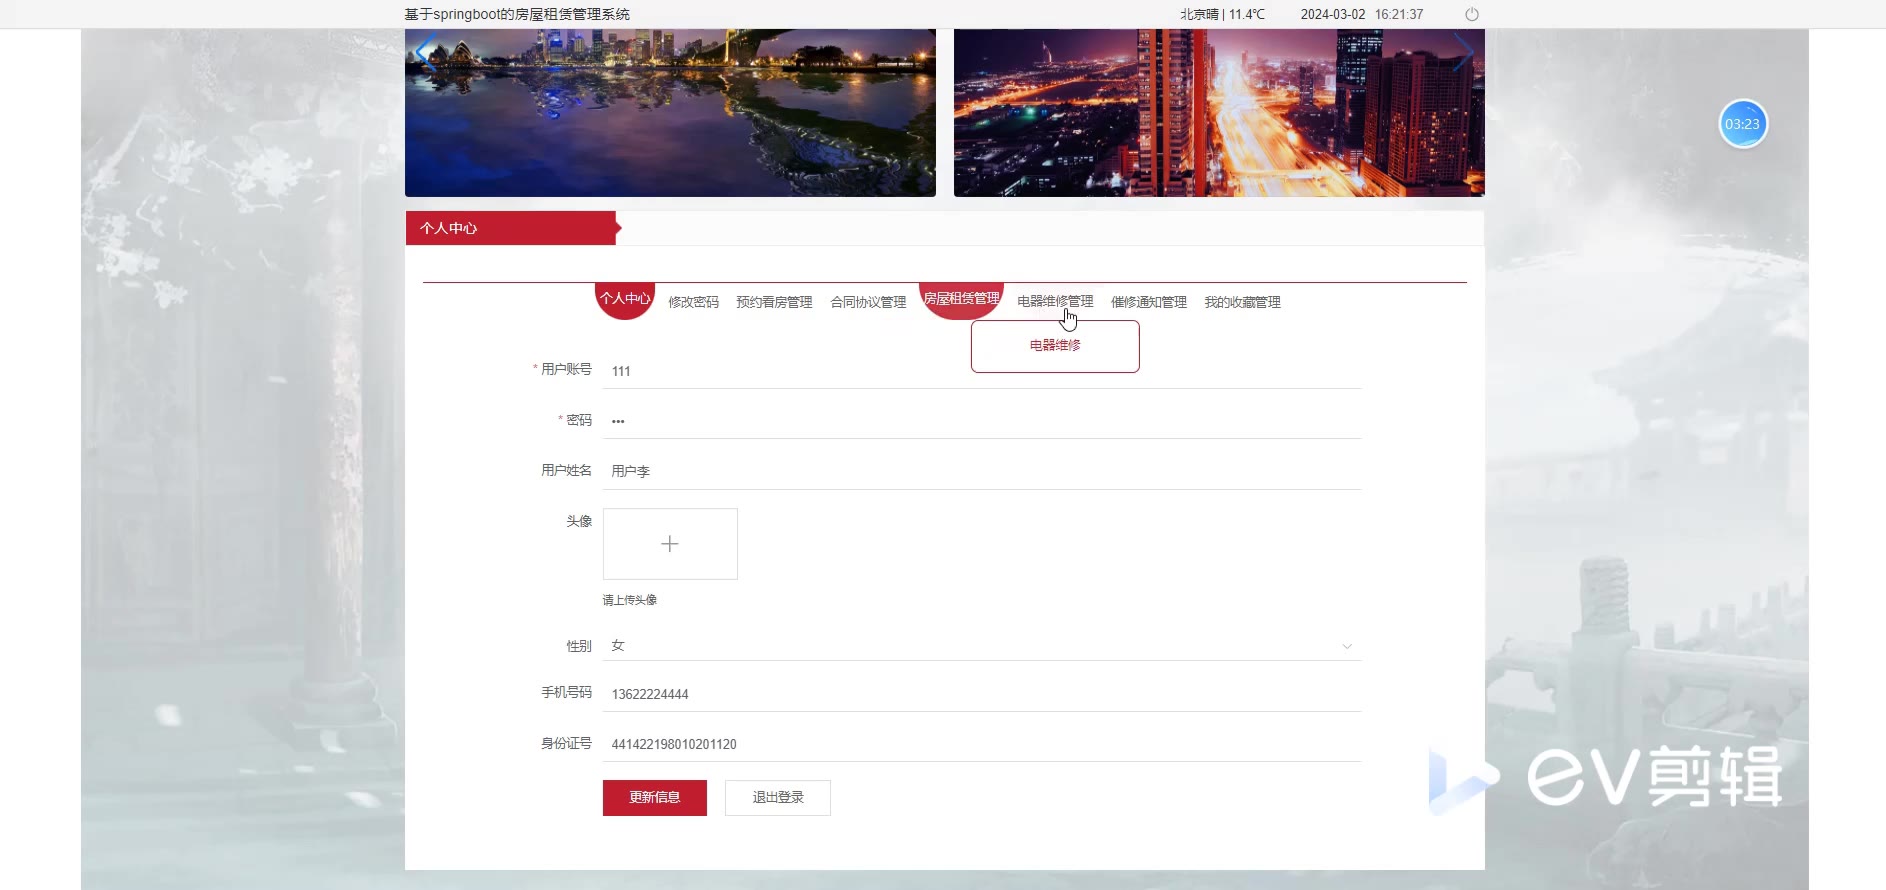Click the system title 基于springboot的房屋租赁管理系统
Screen dimensions: 1886x890
coord(517,14)
